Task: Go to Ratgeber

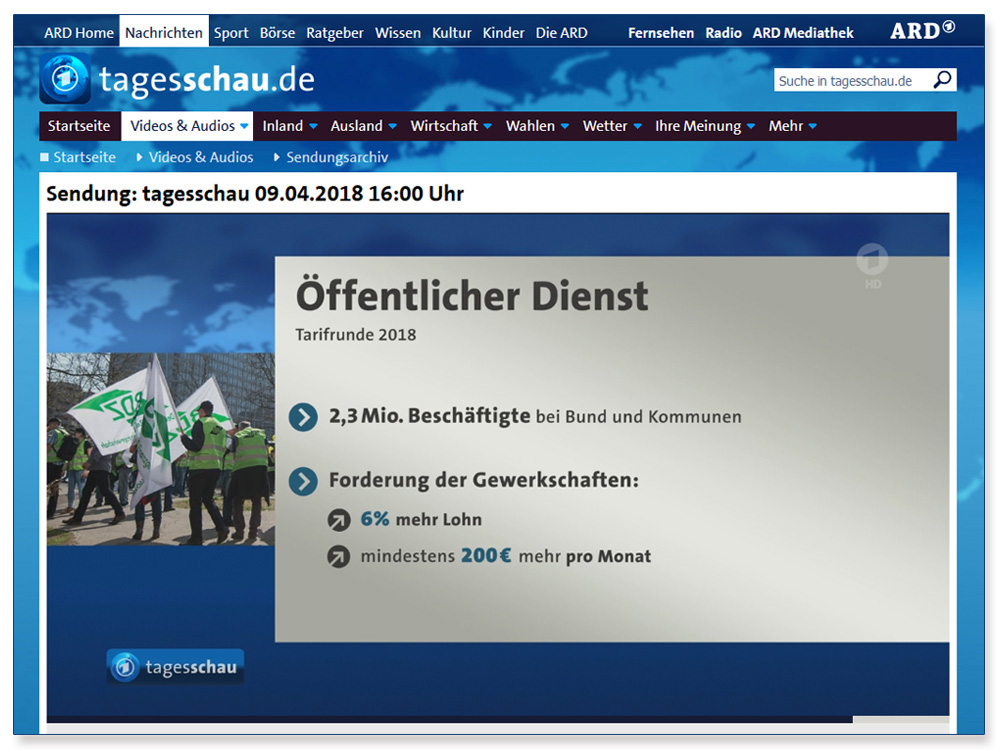Action: click(335, 33)
